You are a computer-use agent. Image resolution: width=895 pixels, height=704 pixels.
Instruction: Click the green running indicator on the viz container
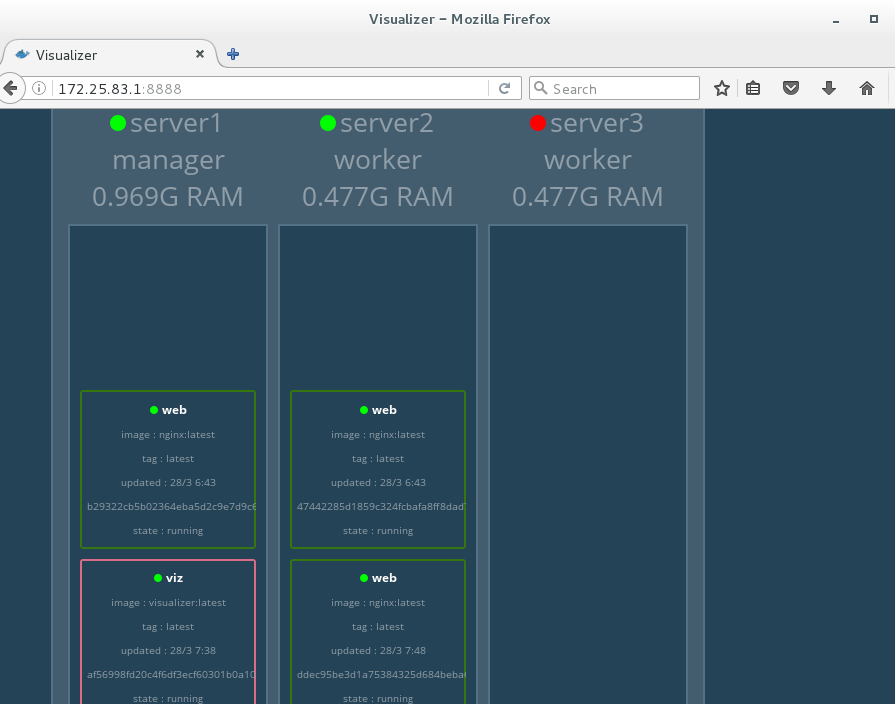[x=156, y=577]
